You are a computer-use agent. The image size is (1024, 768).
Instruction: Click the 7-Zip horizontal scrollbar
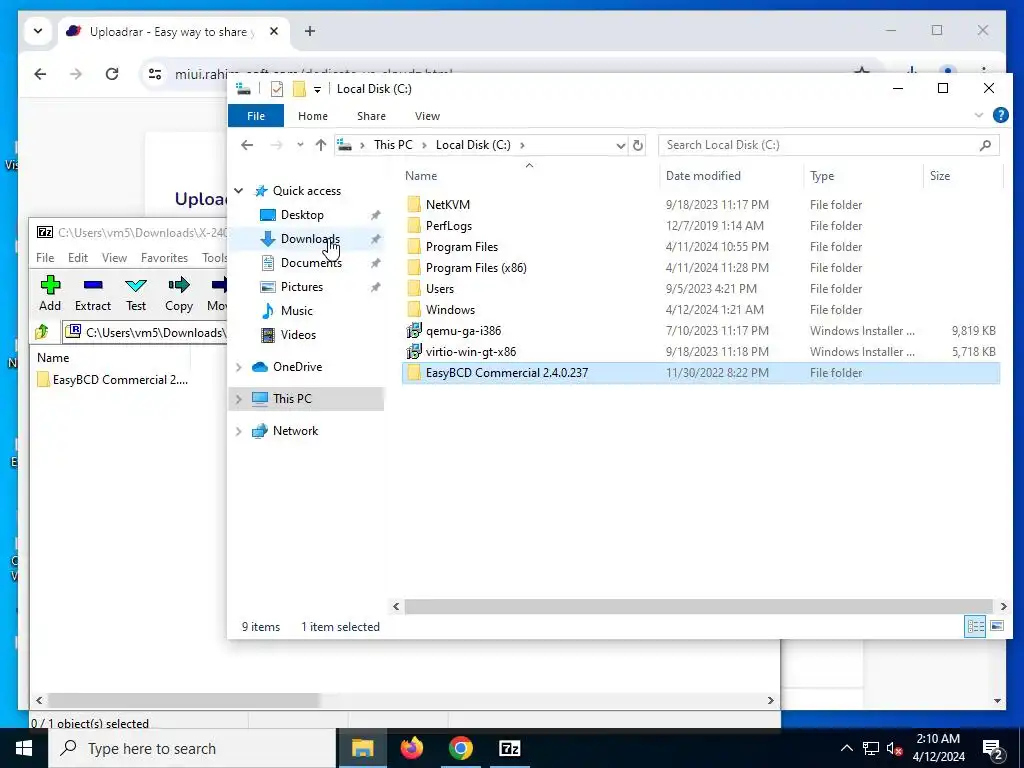coord(184,700)
